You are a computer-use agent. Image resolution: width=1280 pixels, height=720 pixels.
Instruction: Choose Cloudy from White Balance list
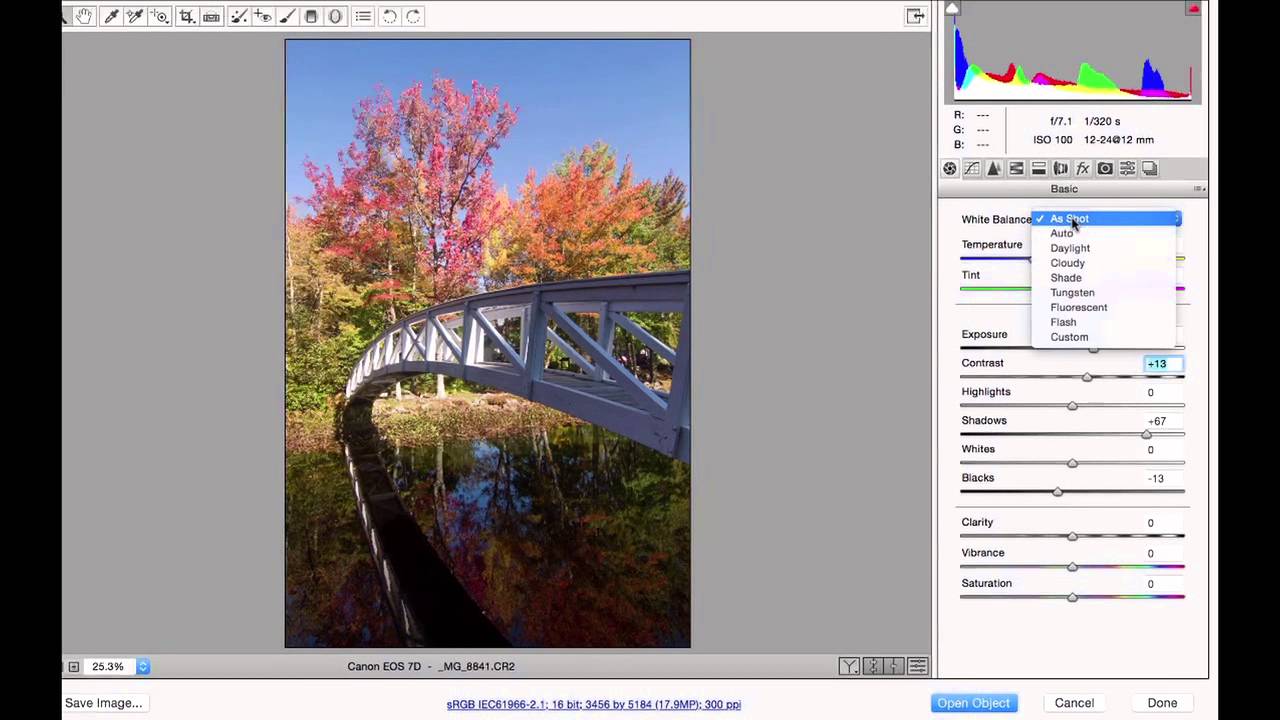click(1067, 263)
